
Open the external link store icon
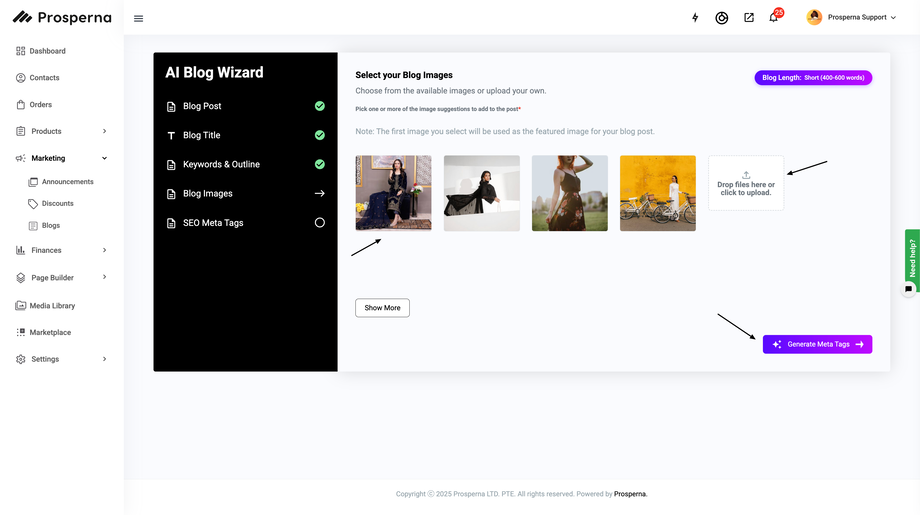(x=749, y=18)
